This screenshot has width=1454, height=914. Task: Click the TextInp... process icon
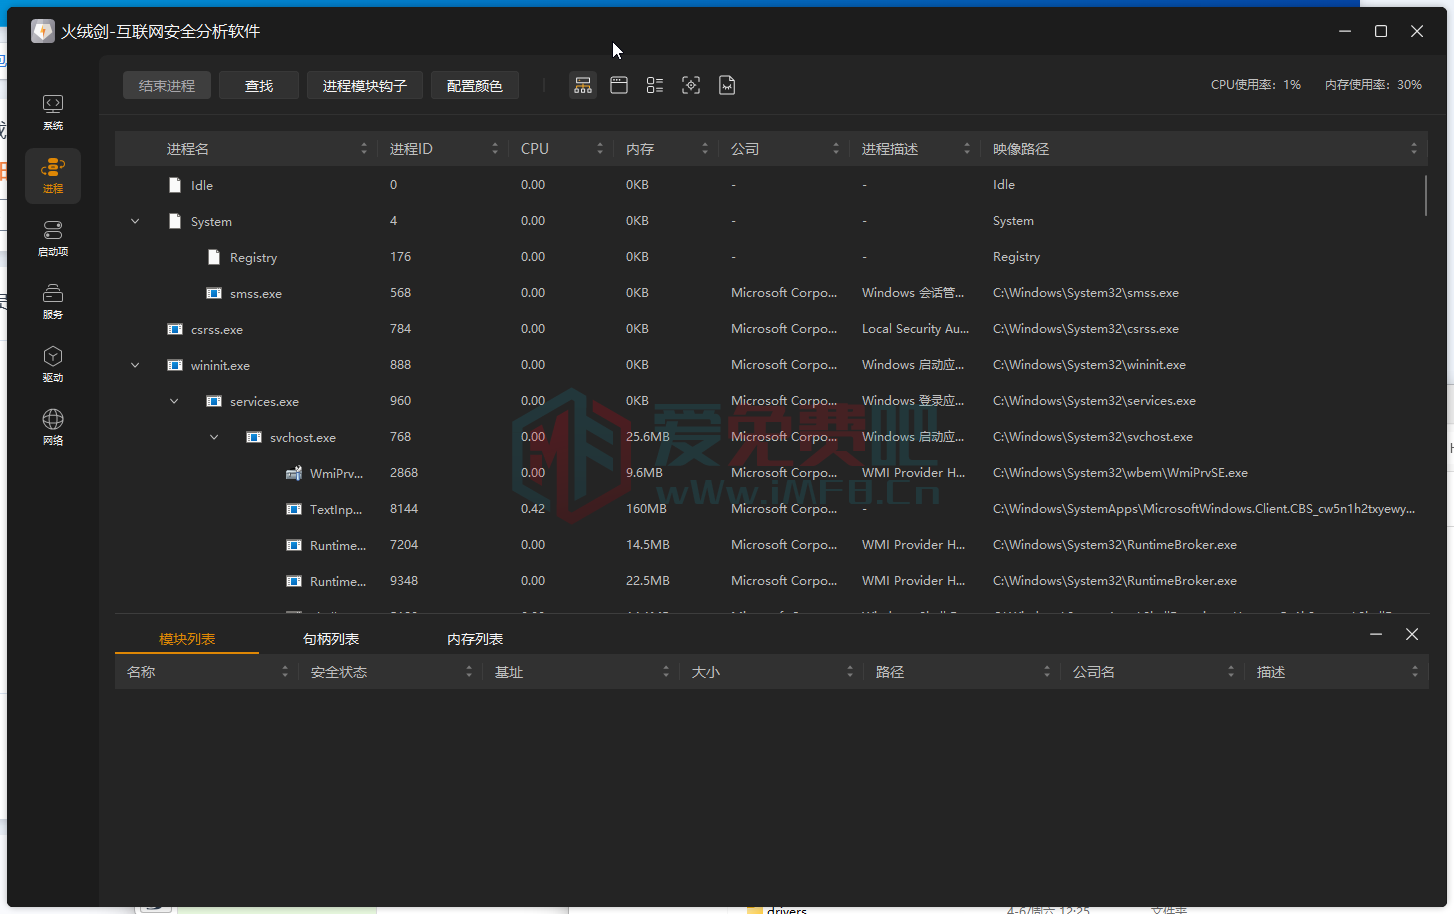point(294,509)
